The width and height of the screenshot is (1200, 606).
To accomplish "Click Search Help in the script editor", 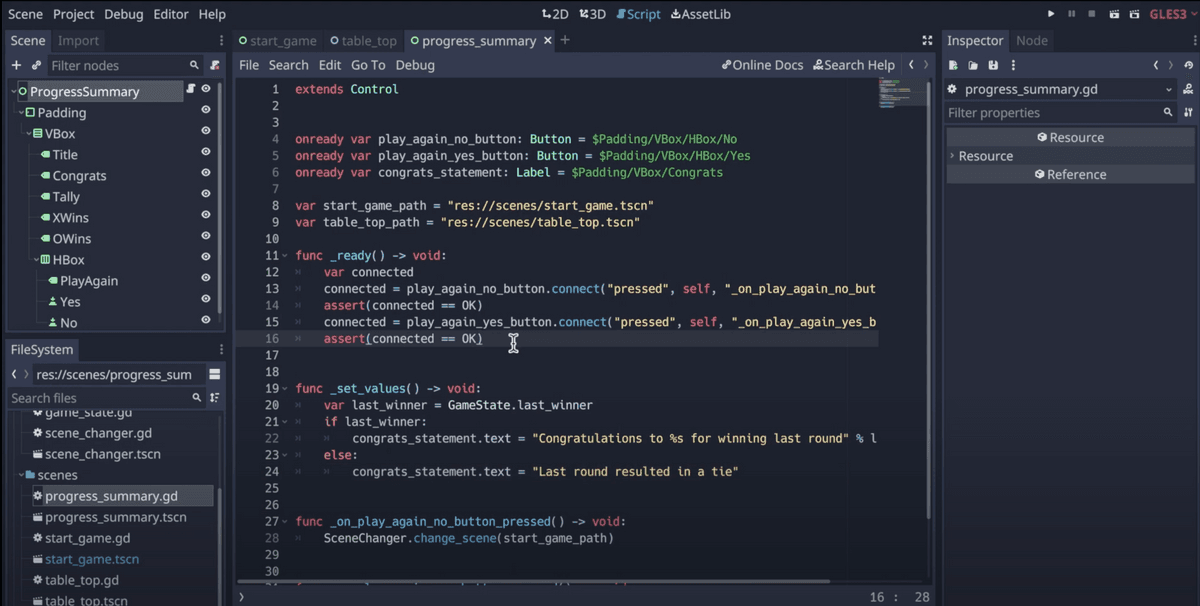I will [854, 64].
